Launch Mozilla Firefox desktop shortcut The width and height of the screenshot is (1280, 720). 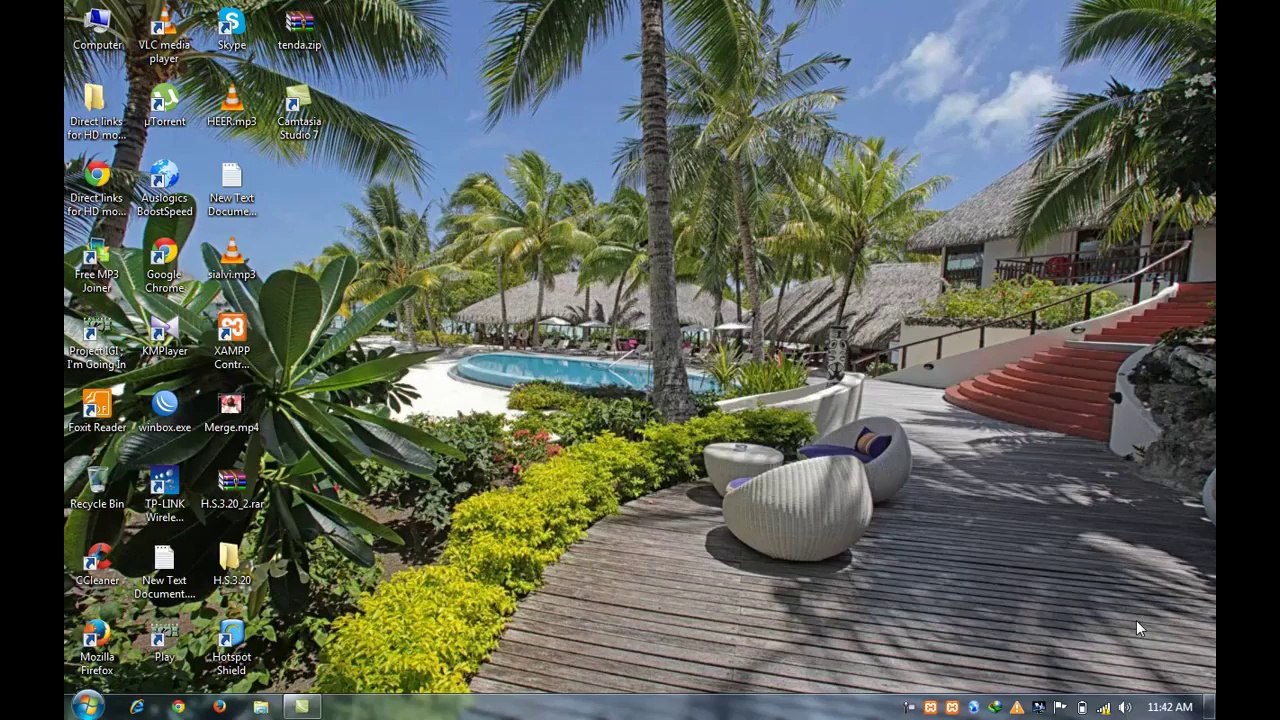(x=97, y=649)
